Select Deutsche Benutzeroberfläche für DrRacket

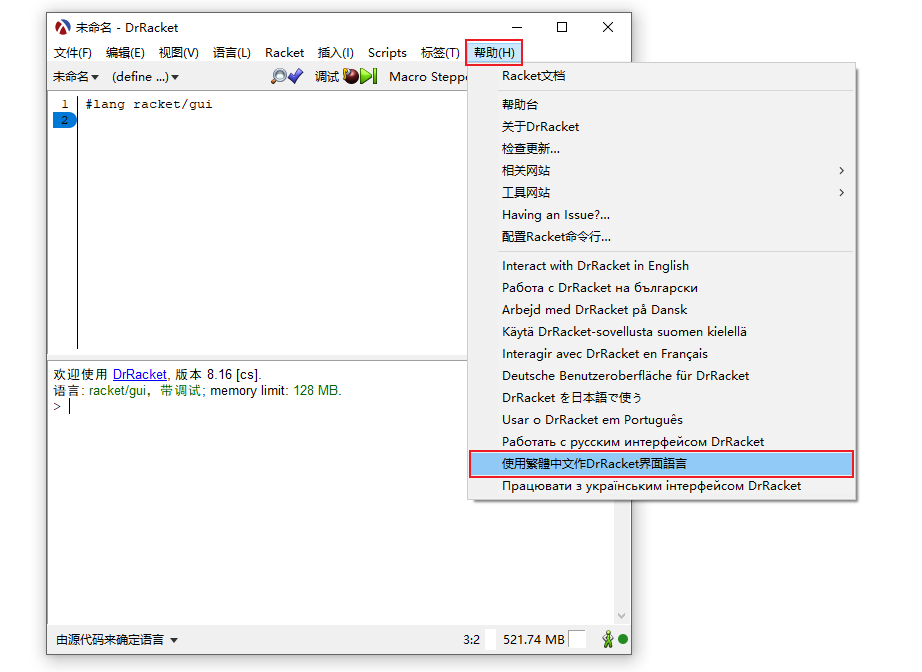(662, 376)
